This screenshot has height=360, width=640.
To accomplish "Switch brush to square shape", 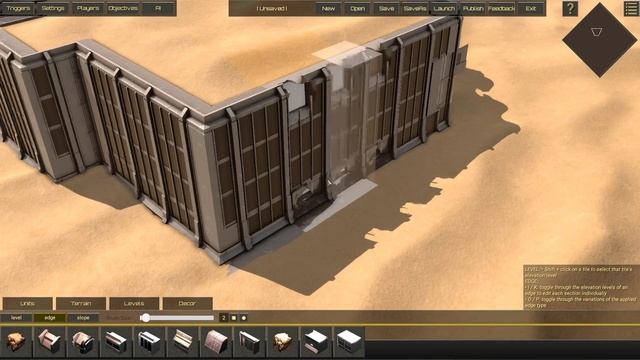I will click(x=234, y=318).
